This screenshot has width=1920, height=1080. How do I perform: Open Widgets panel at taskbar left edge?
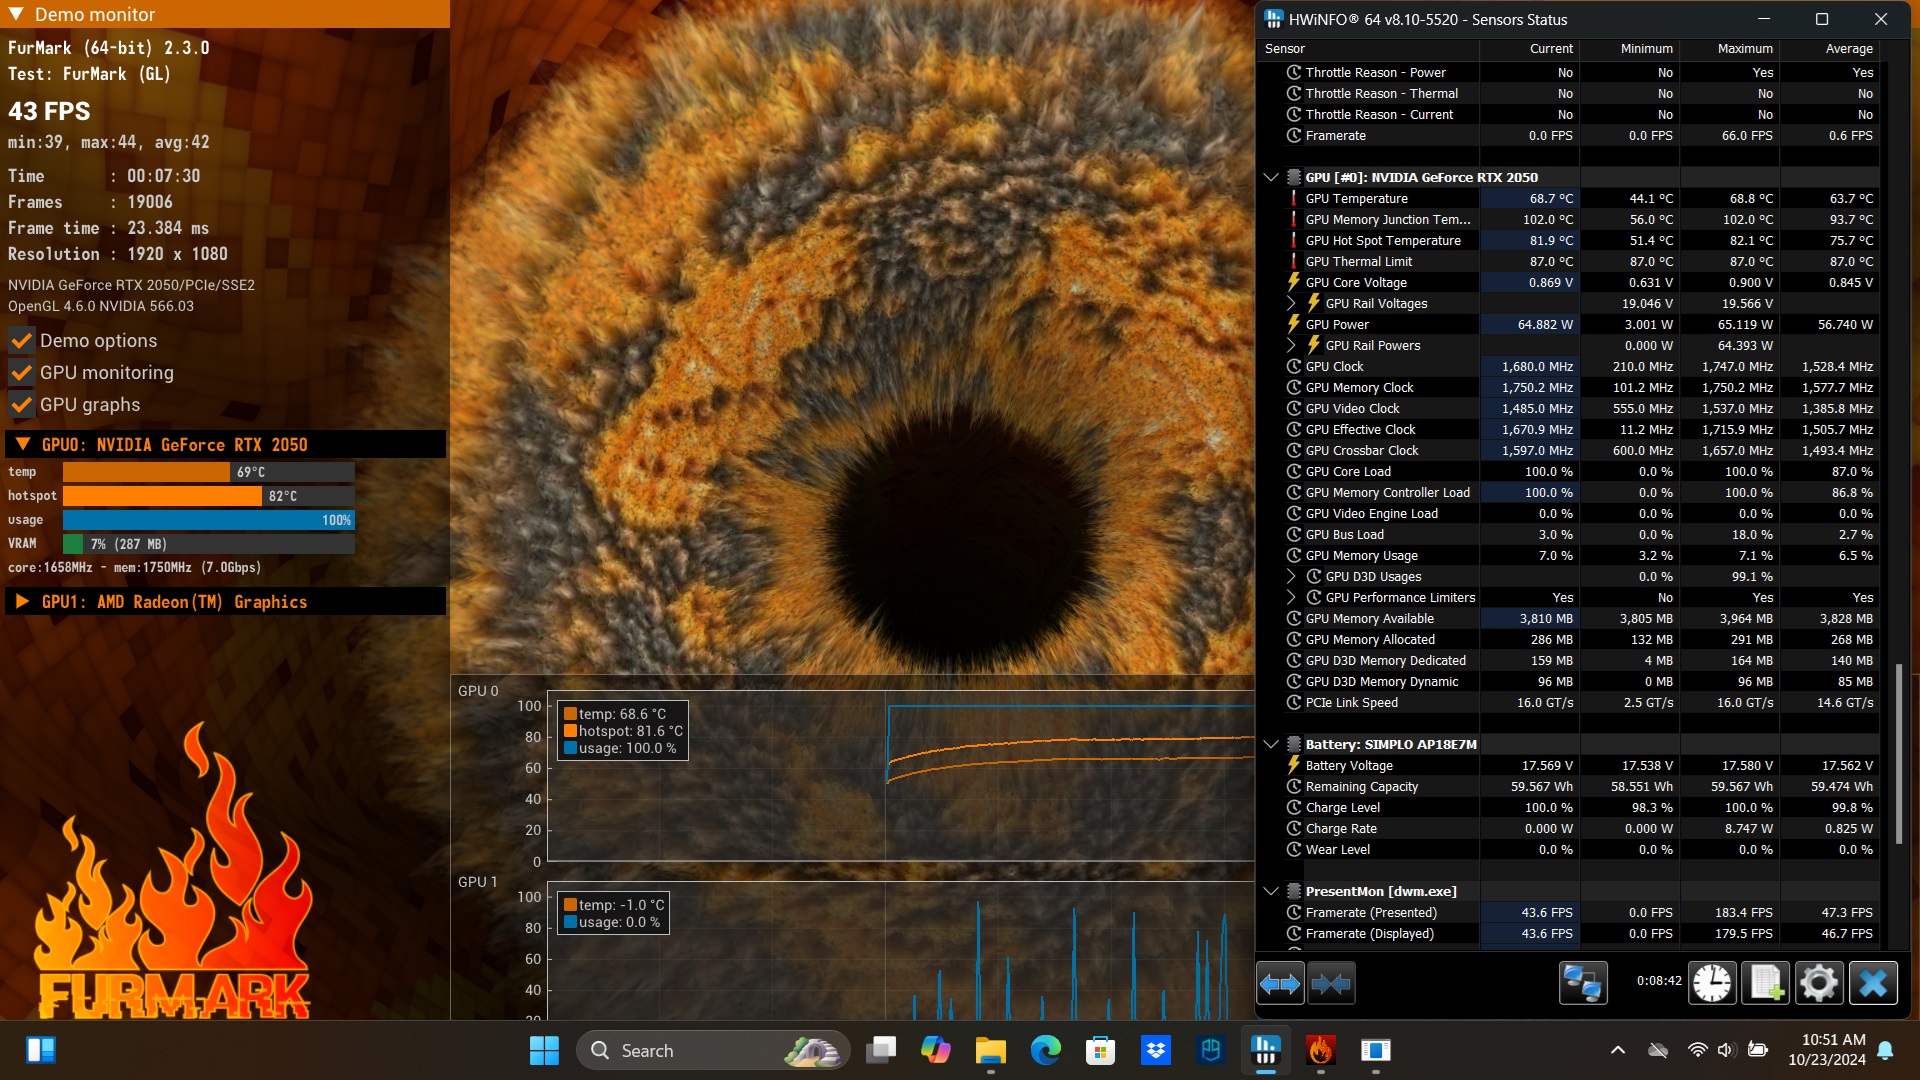pos(41,1050)
